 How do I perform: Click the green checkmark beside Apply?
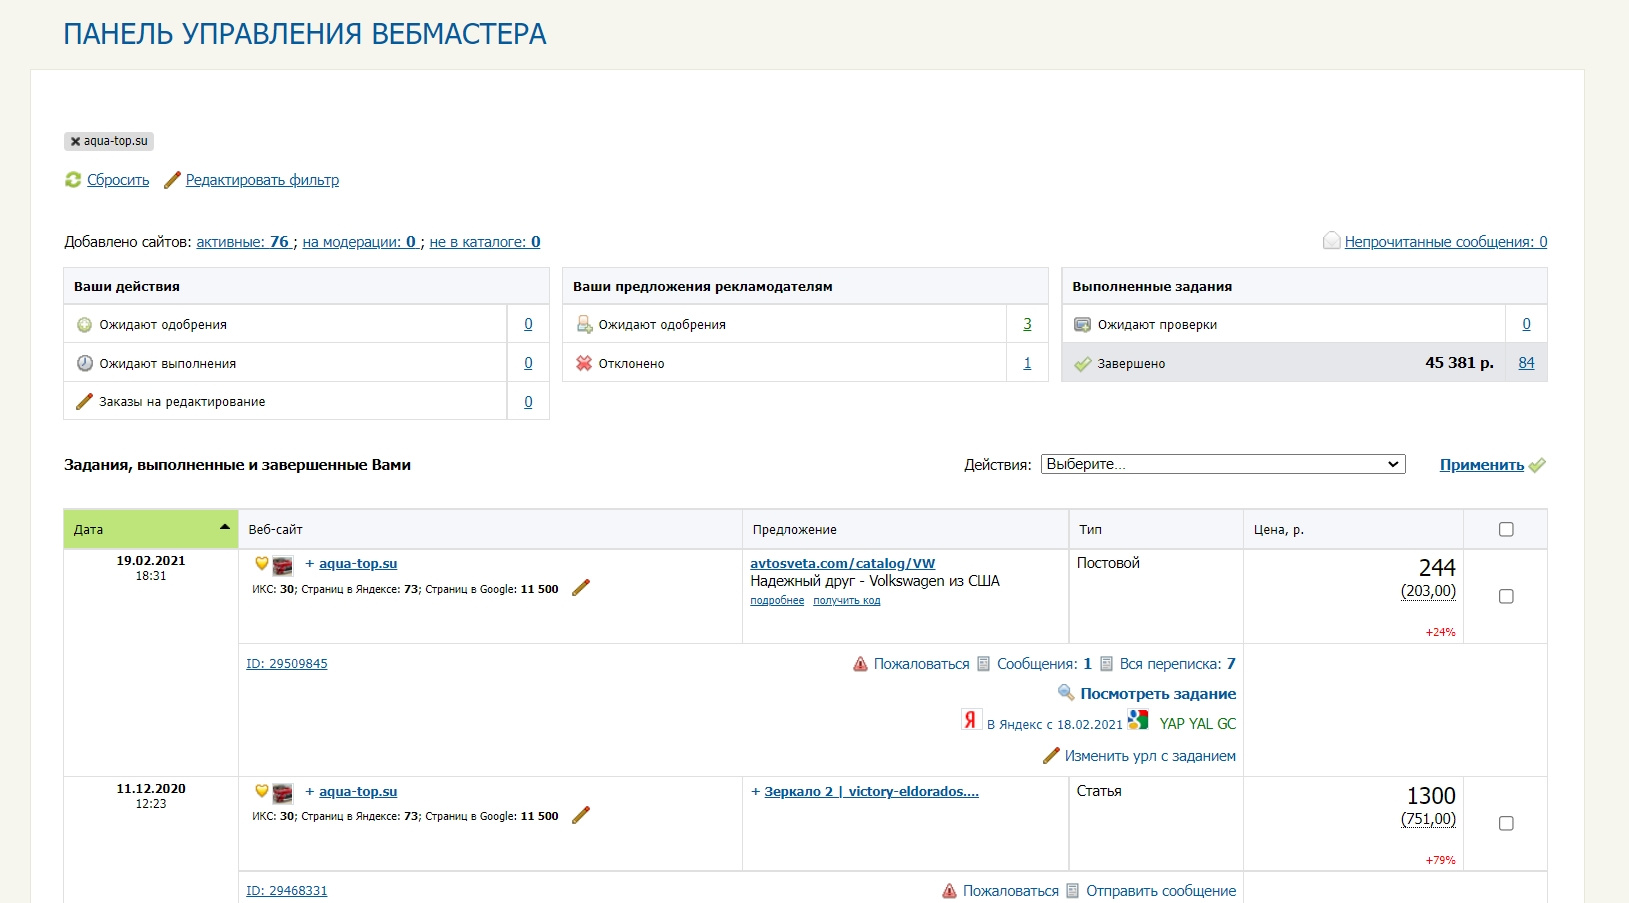[1537, 465]
